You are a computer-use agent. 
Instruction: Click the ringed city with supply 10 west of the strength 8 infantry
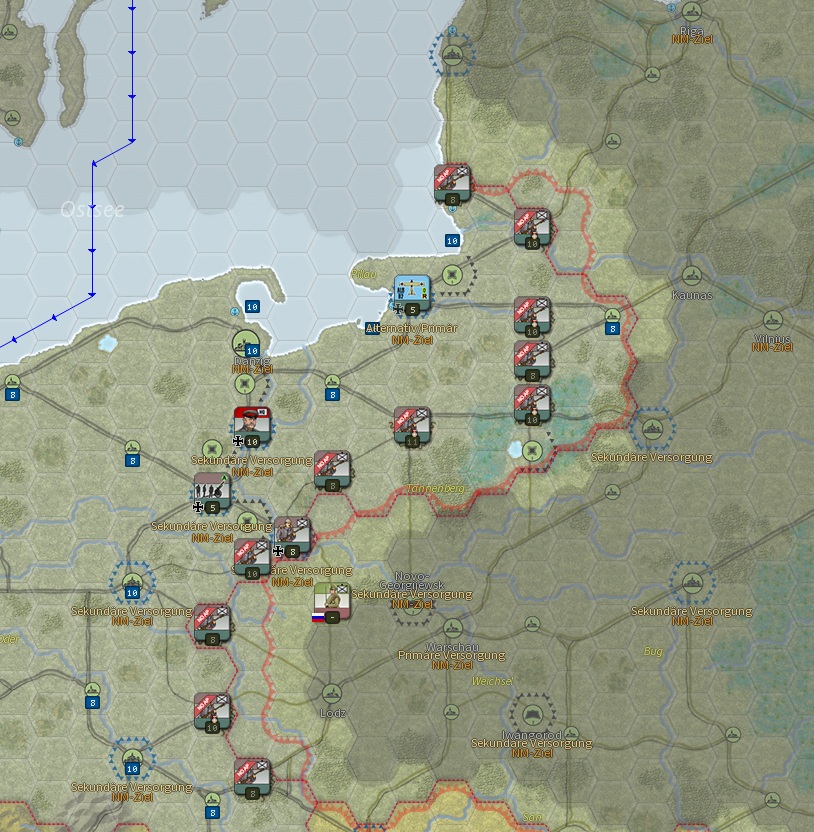(132, 583)
